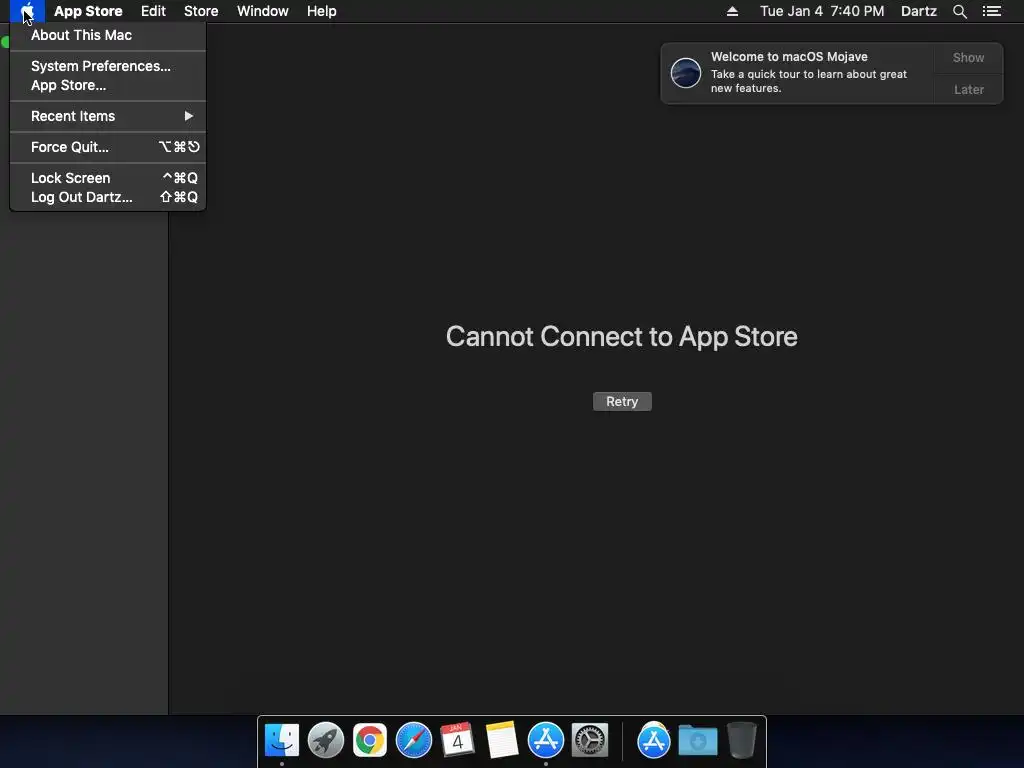This screenshot has width=1024, height=768.
Task: Open the Help menu
Action: pos(321,11)
